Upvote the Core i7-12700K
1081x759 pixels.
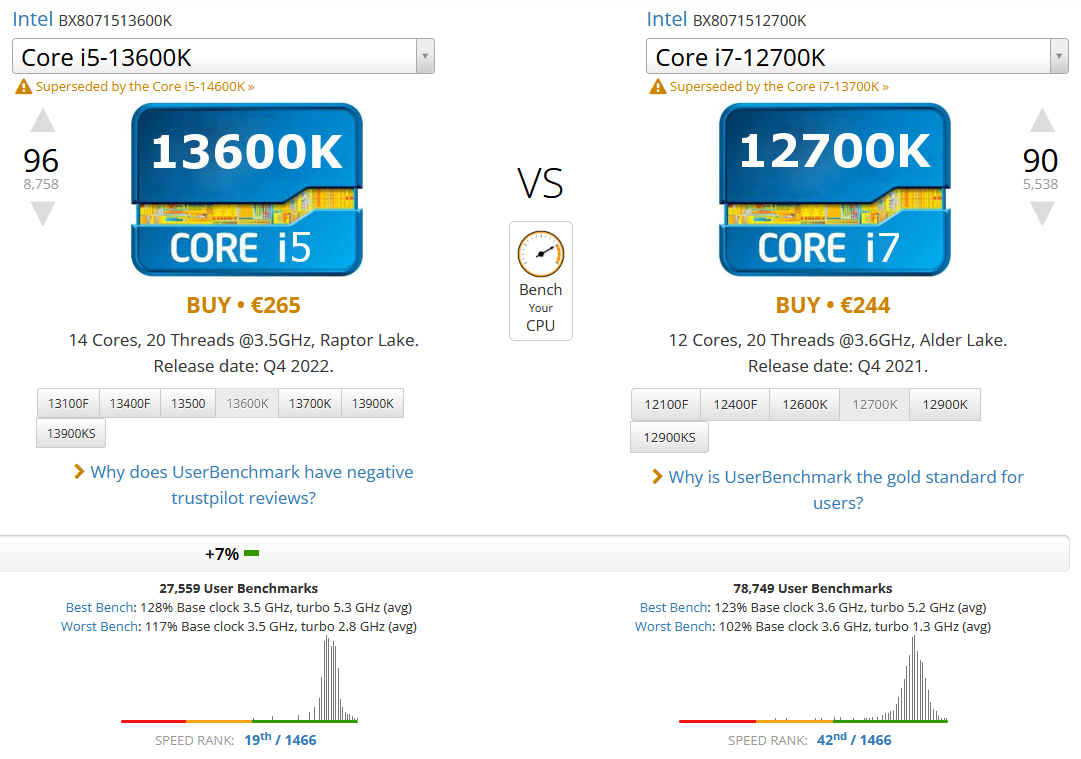(x=1042, y=122)
